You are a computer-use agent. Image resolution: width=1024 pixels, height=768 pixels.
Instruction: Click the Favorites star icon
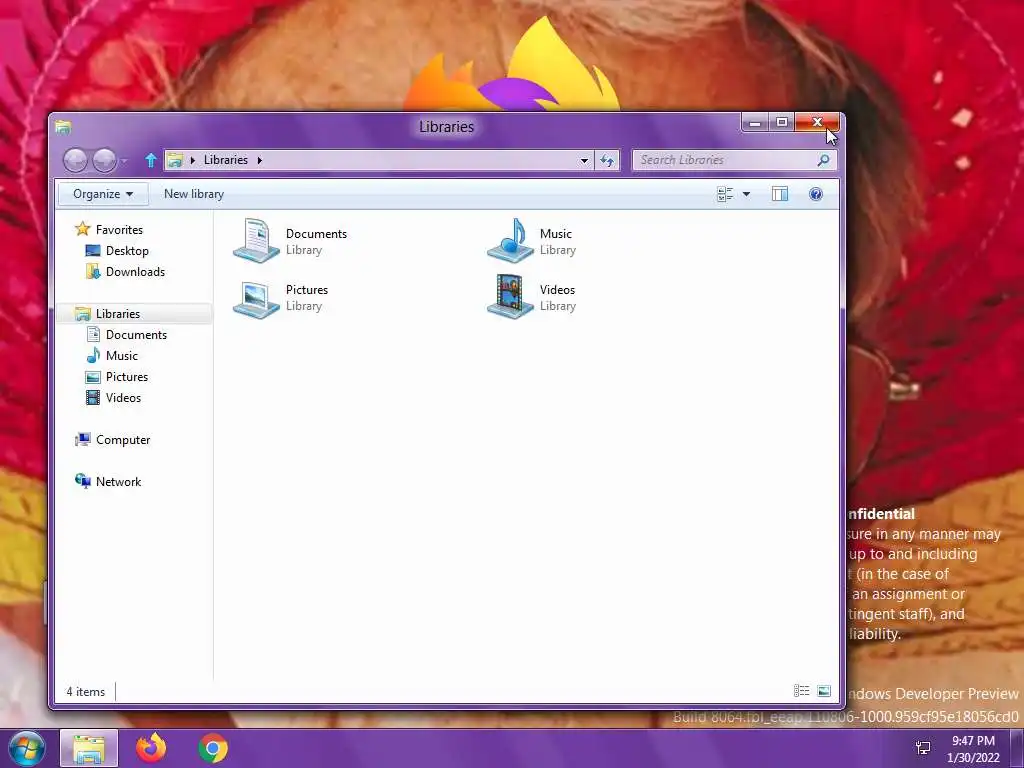(x=82, y=229)
